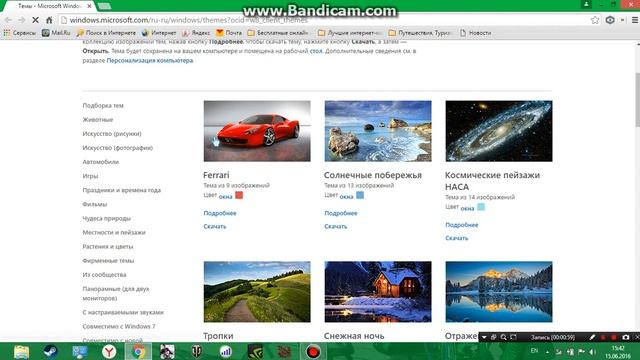This screenshot has width=640, height=360.
Task: Select the Совместимо с Windows 7 category
Action: (119, 327)
